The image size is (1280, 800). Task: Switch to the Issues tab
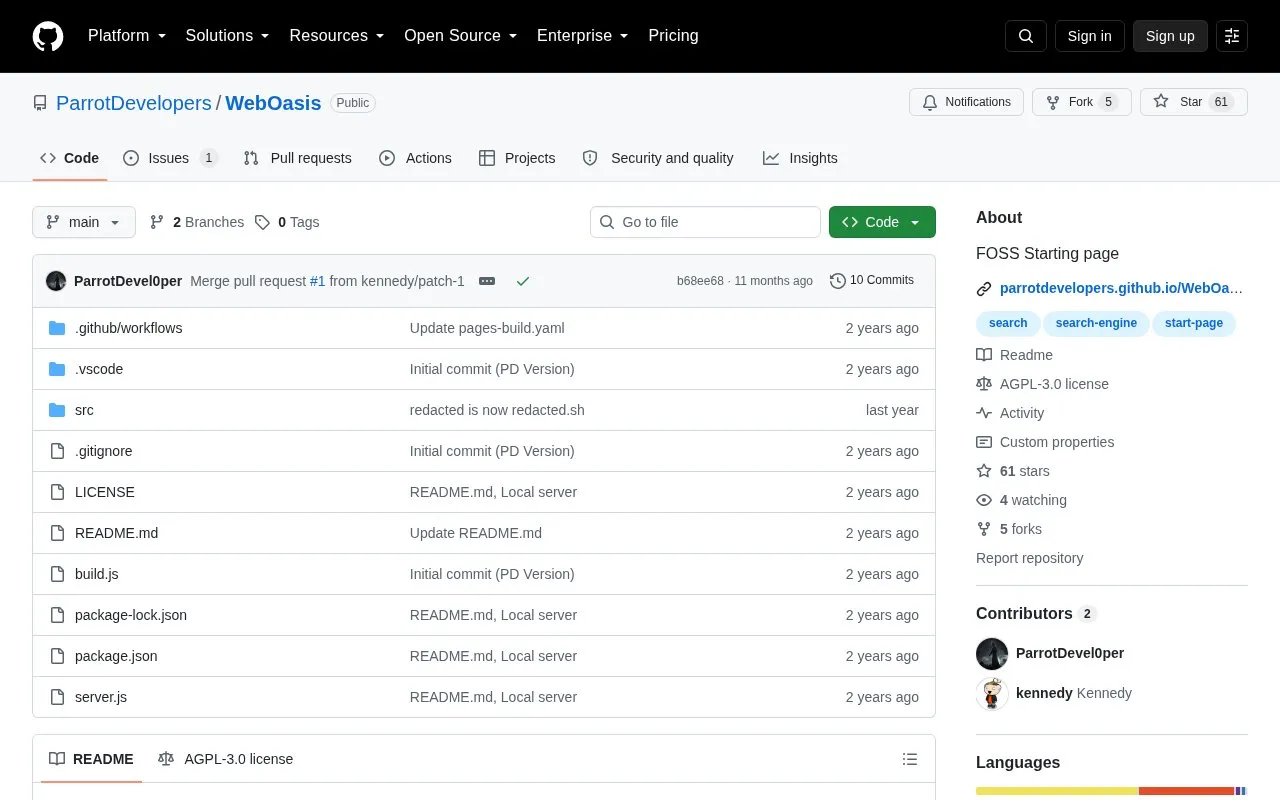170,158
